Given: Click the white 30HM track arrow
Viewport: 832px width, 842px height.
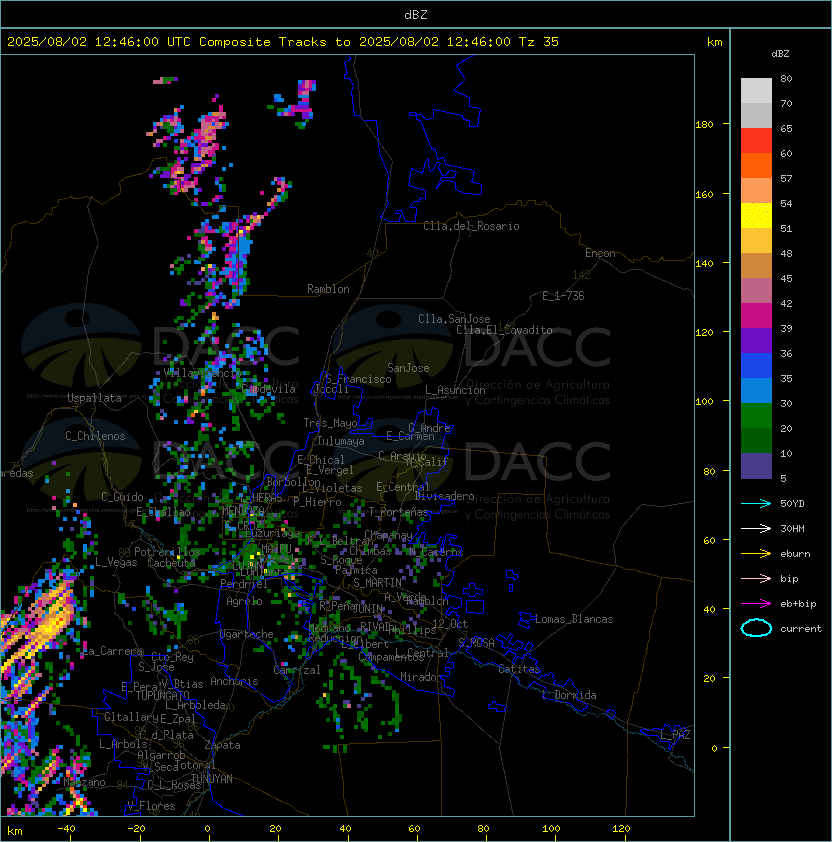Looking at the screenshot, I should 756,528.
